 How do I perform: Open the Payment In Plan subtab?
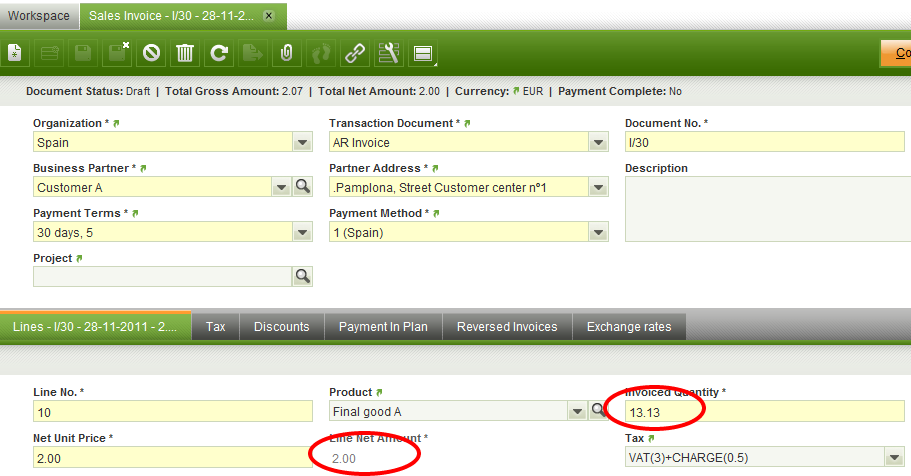[383, 327]
